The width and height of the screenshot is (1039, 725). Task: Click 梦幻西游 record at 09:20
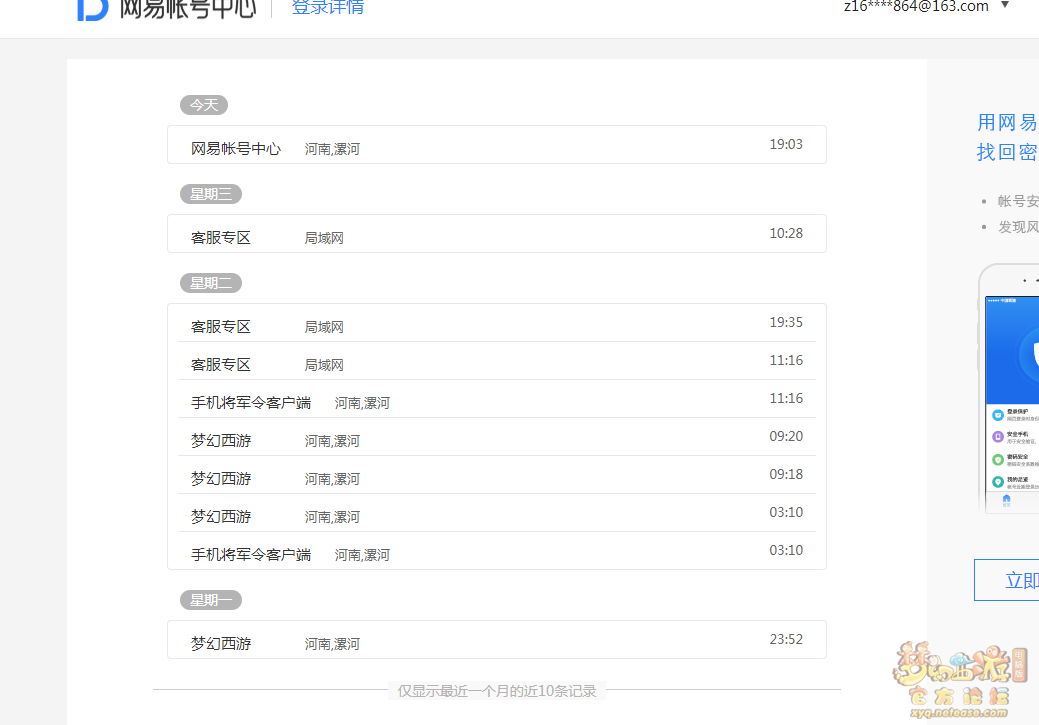pyautogui.click(x=497, y=437)
